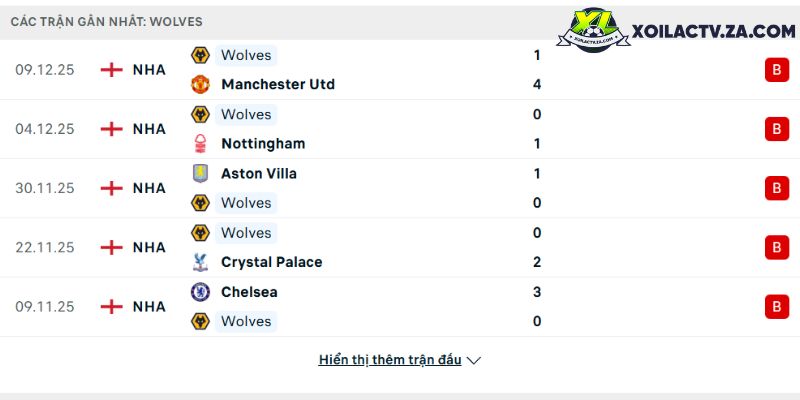The width and height of the screenshot is (800, 400).
Task: Select Wolves team name in 22.11.25 match
Action: (246, 233)
